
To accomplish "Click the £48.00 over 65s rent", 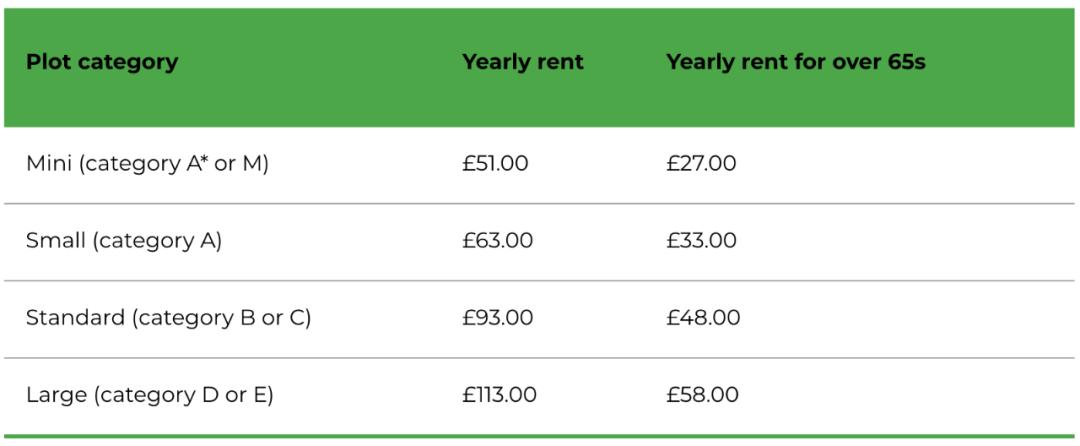I will (703, 318).
